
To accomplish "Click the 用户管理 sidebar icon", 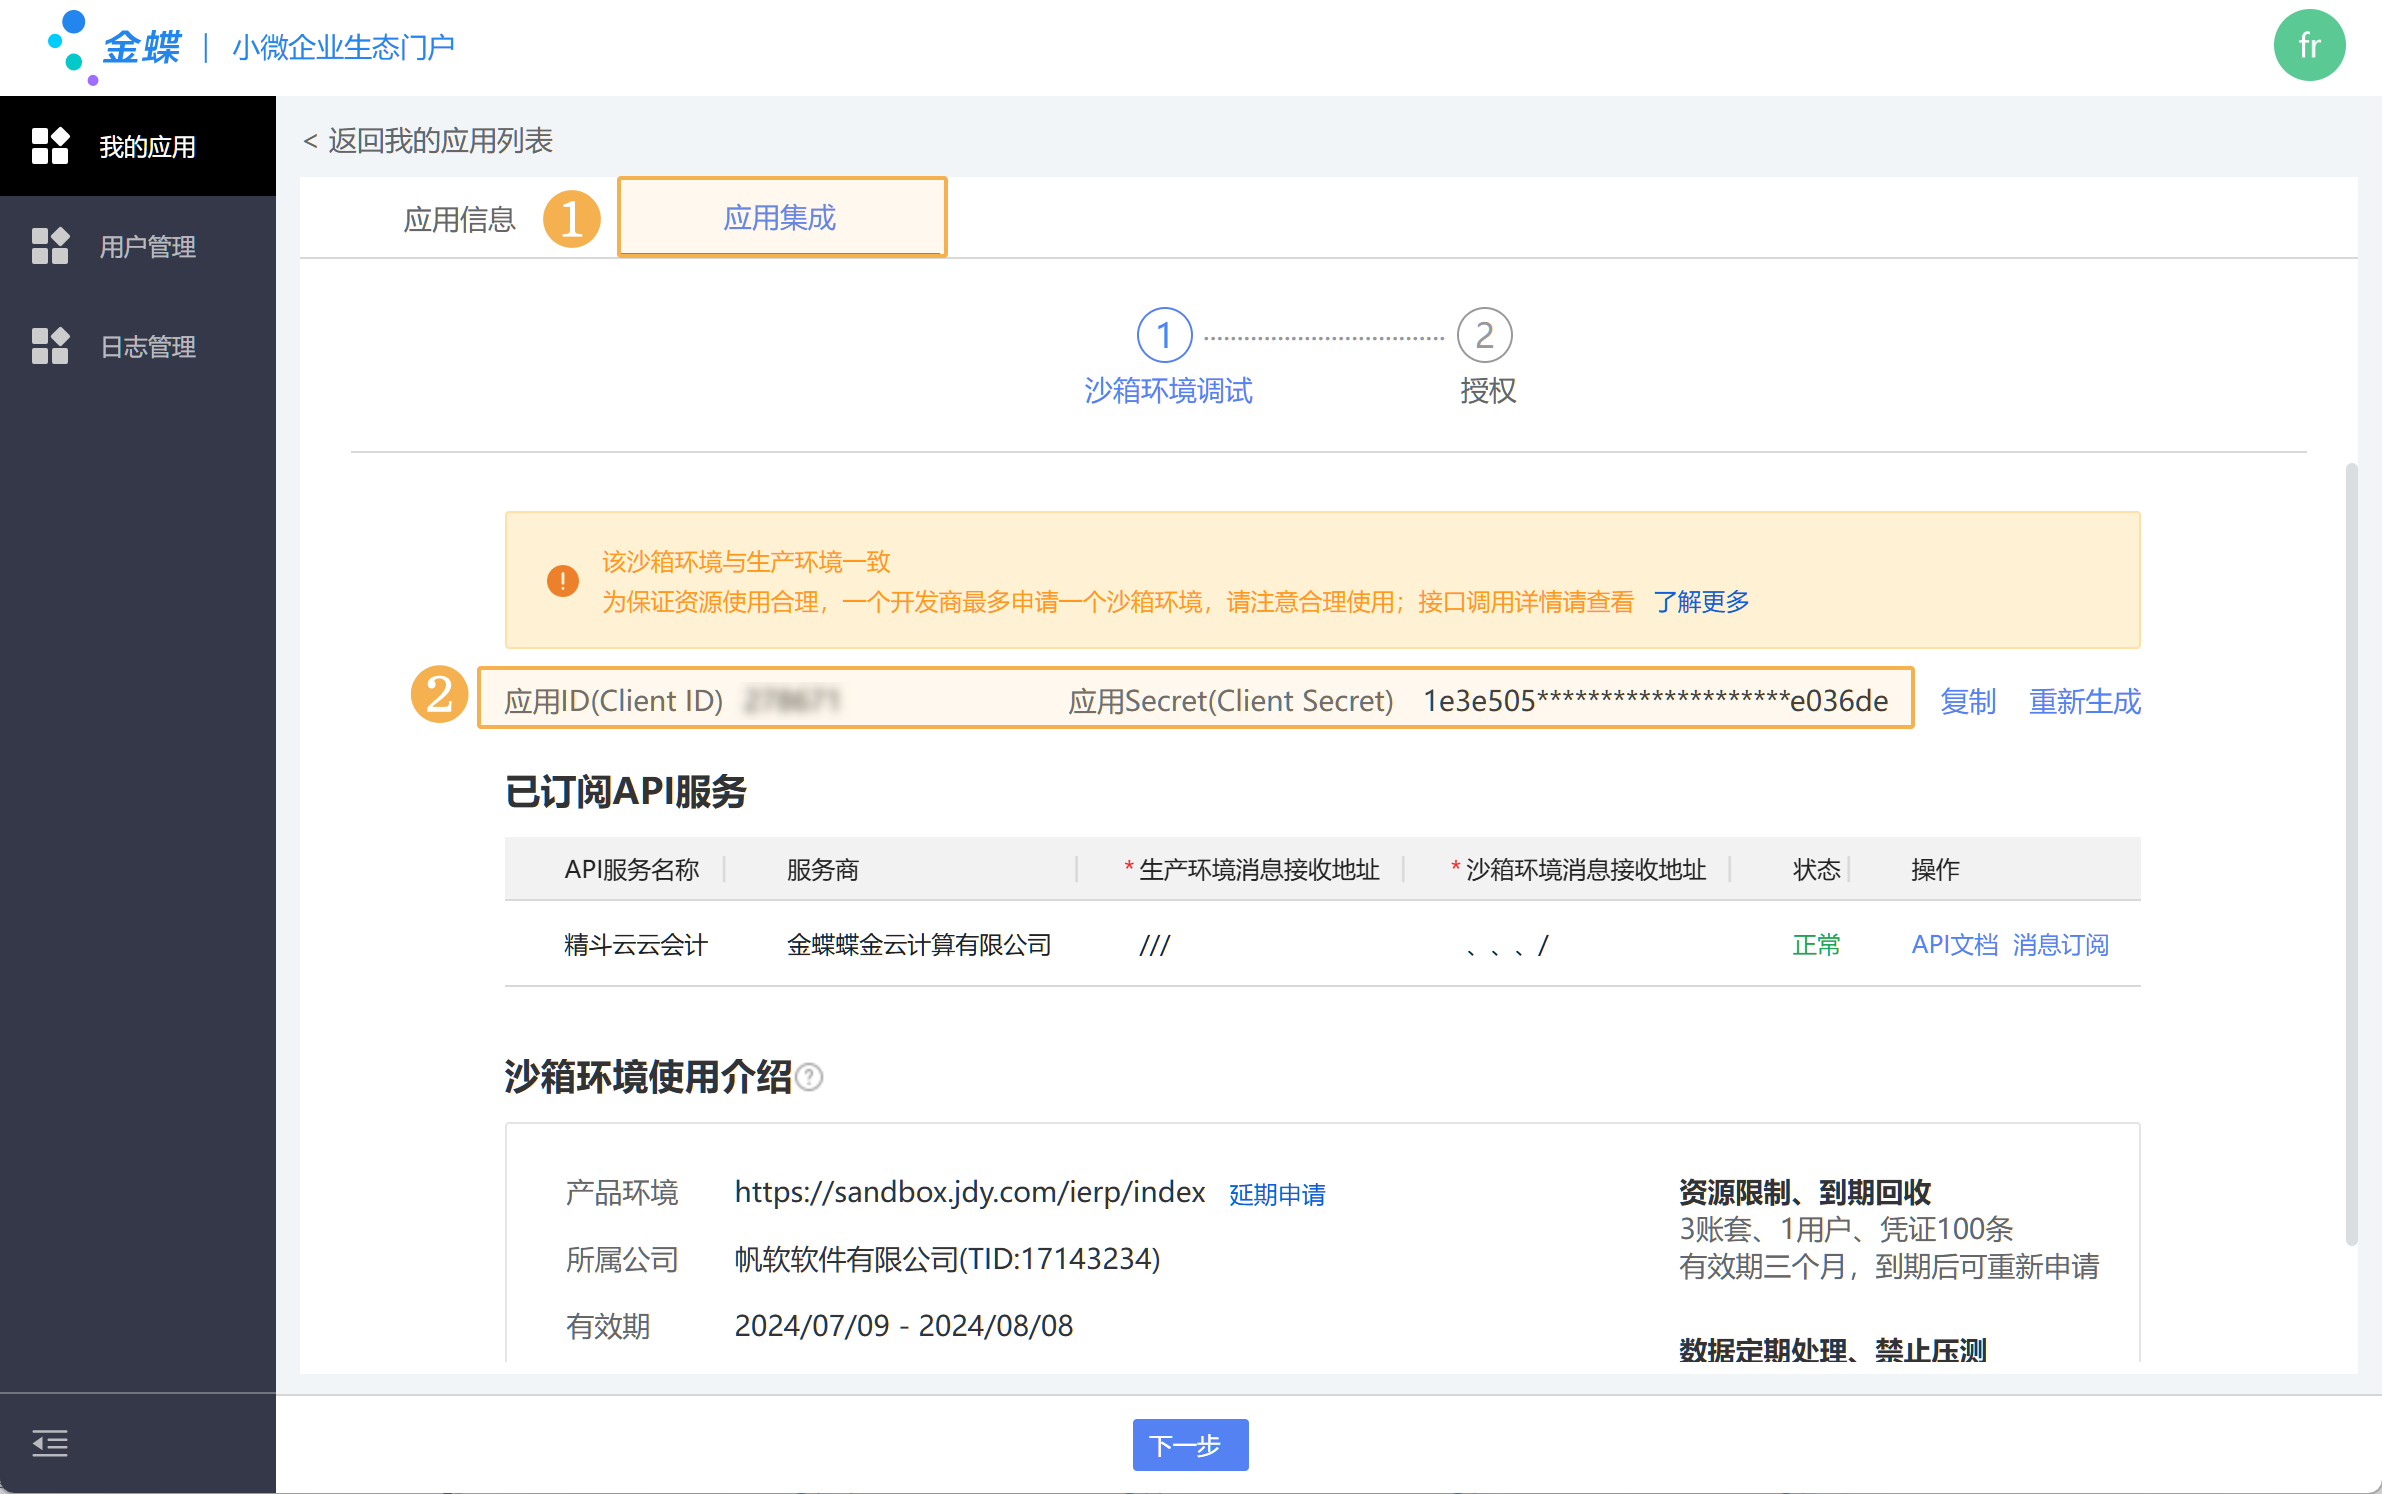I will tap(50, 246).
